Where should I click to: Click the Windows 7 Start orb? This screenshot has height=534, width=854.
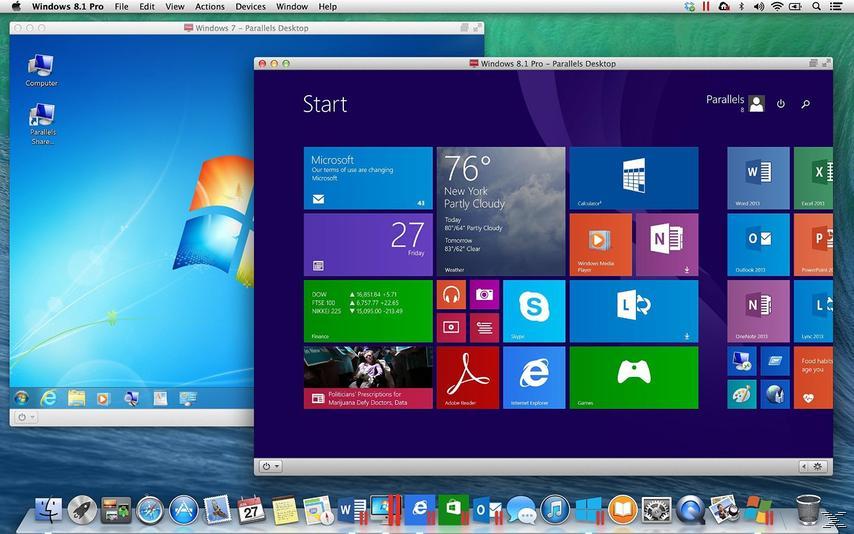coord(22,398)
